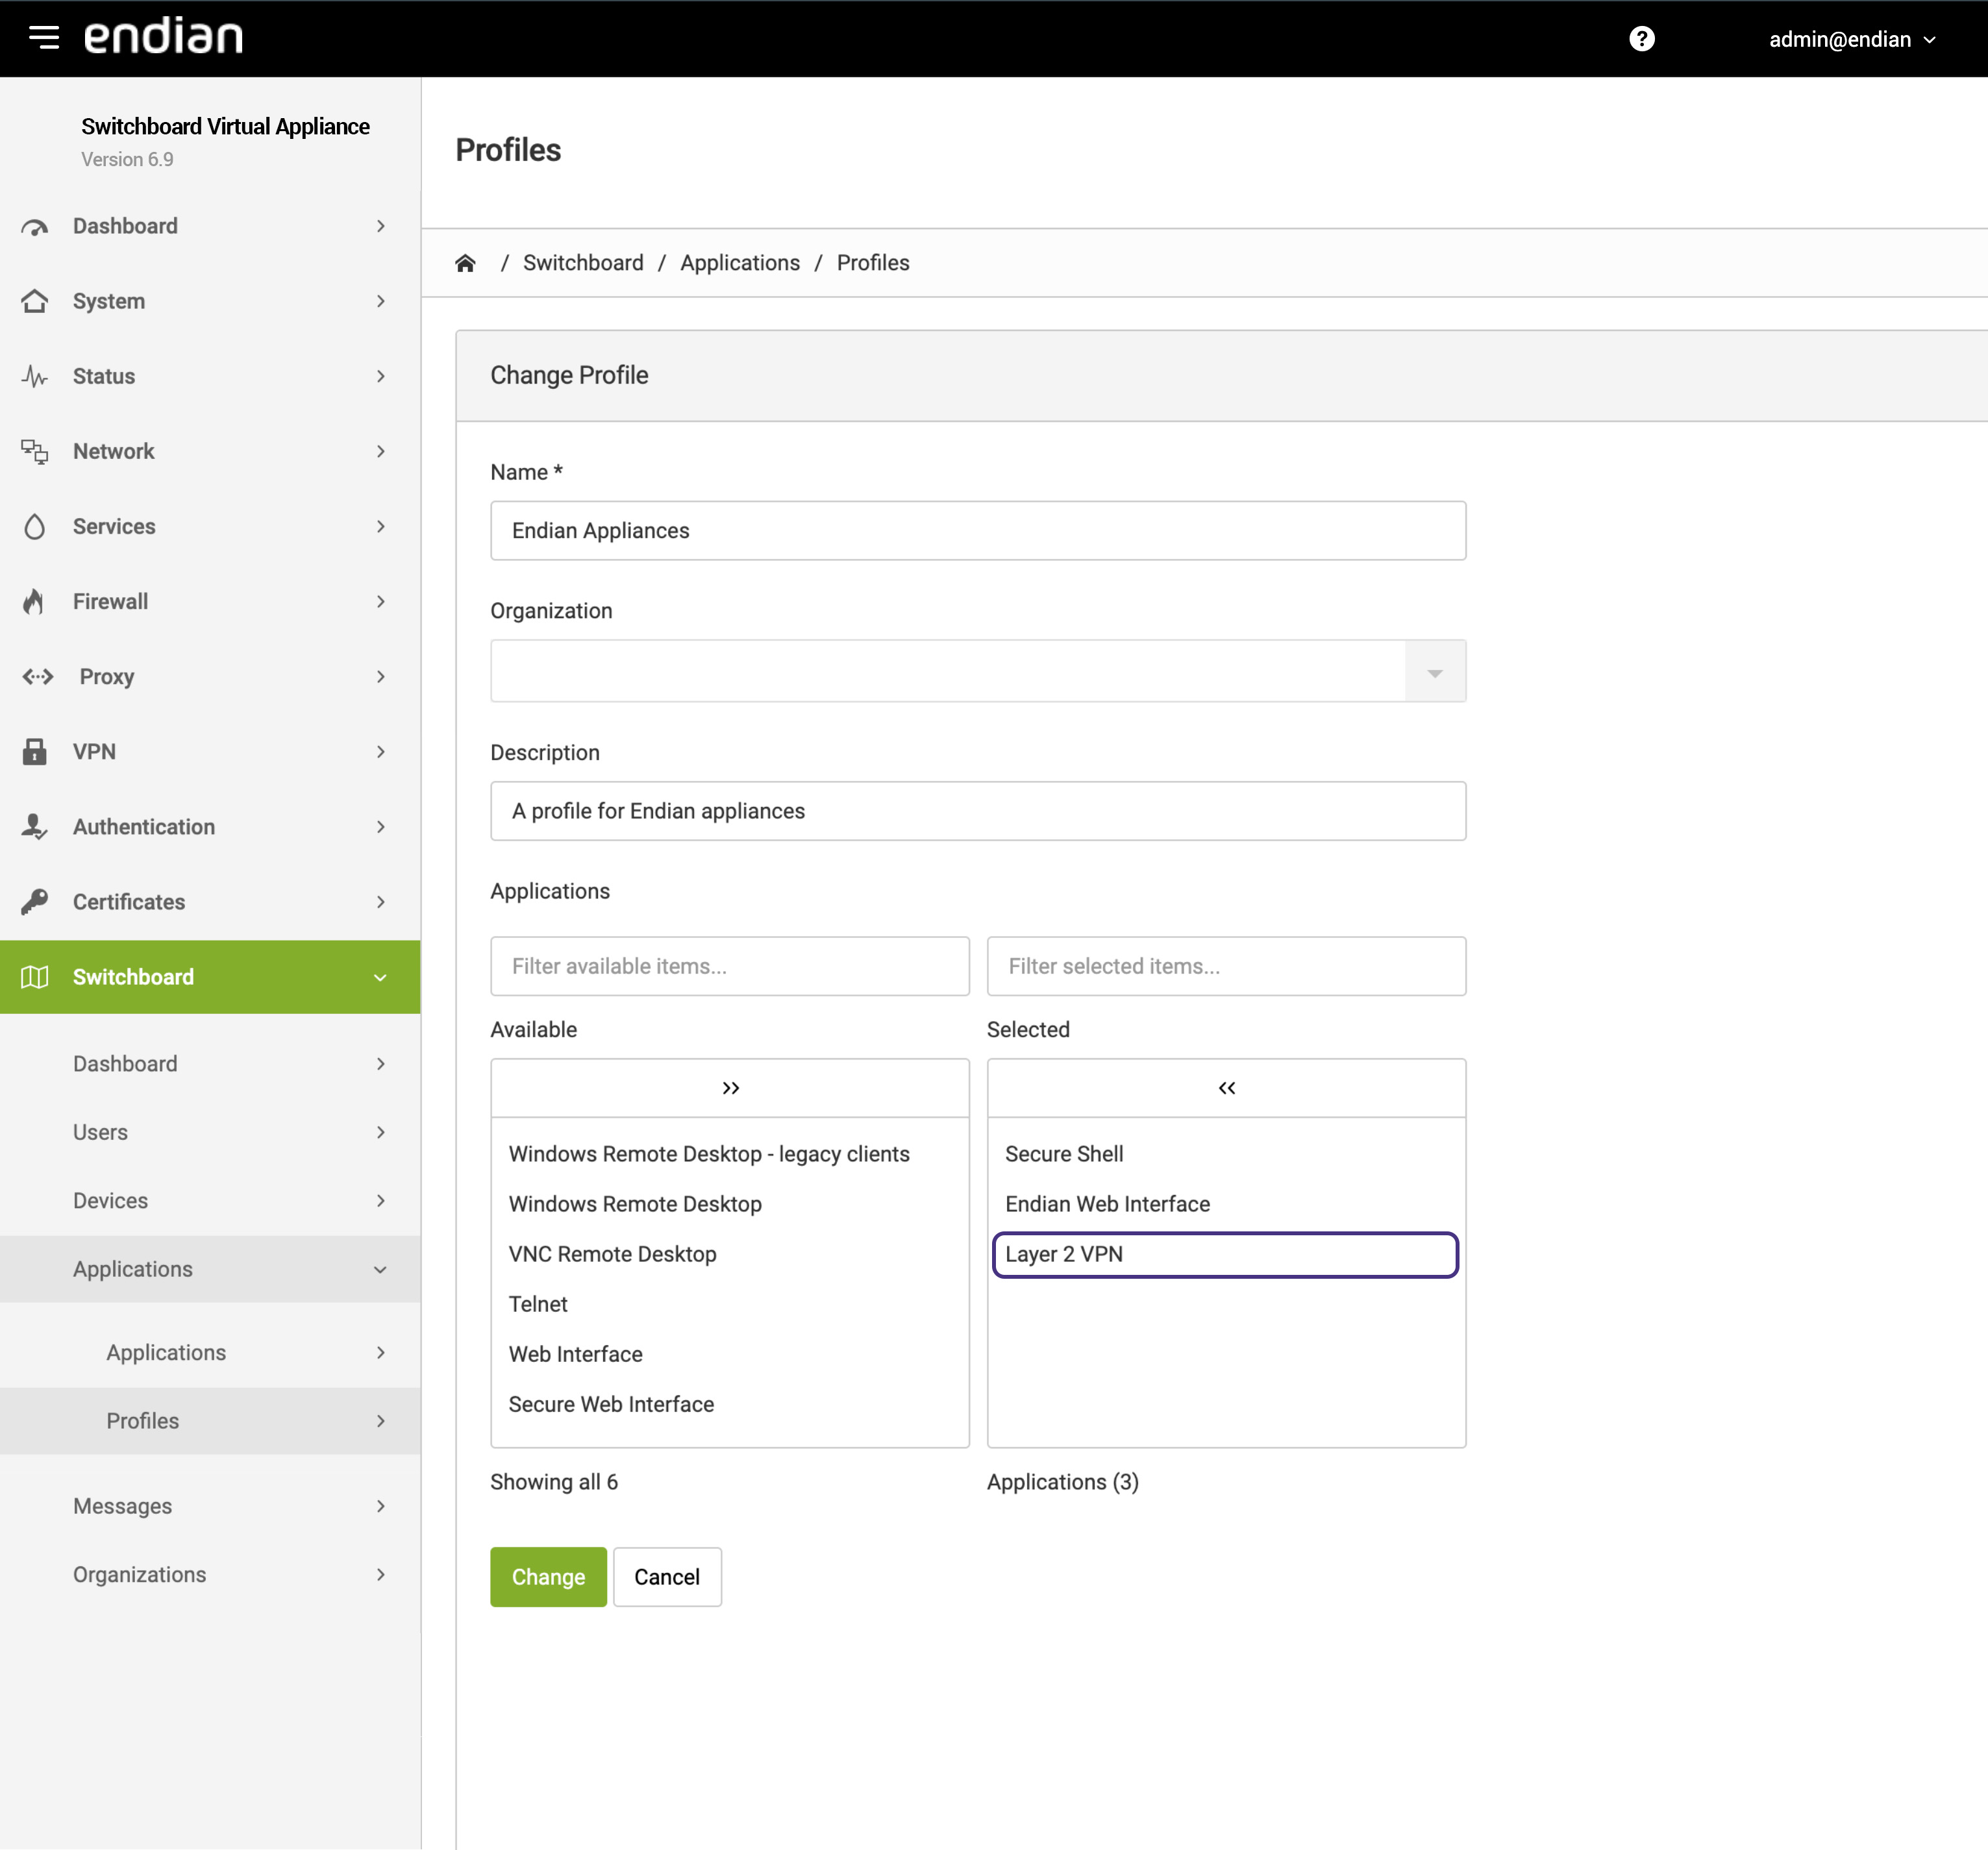Click the Status pulse icon
Image resolution: width=1988 pixels, height=1850 pixels.
click(35, 376)
